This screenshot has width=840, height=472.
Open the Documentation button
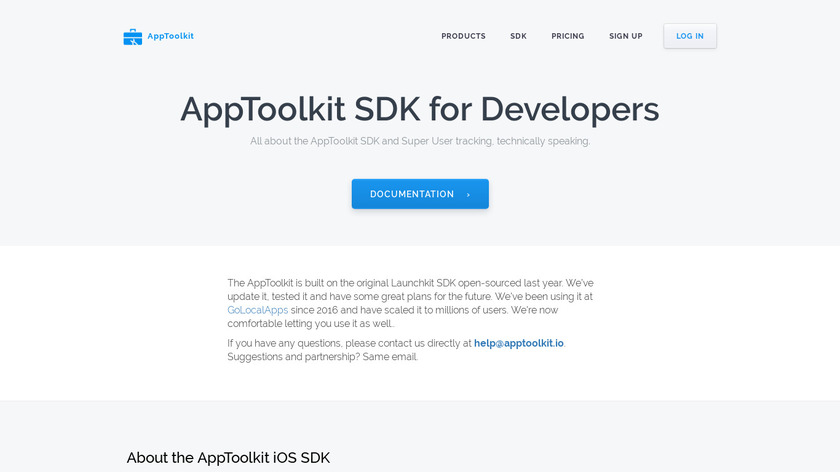[x=420, y=194]
